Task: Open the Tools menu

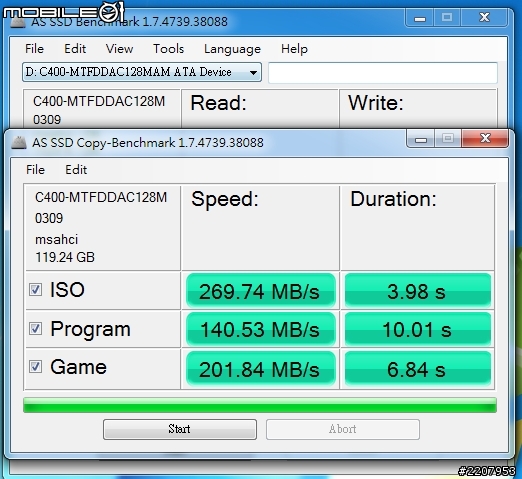Action: point(168,49)
